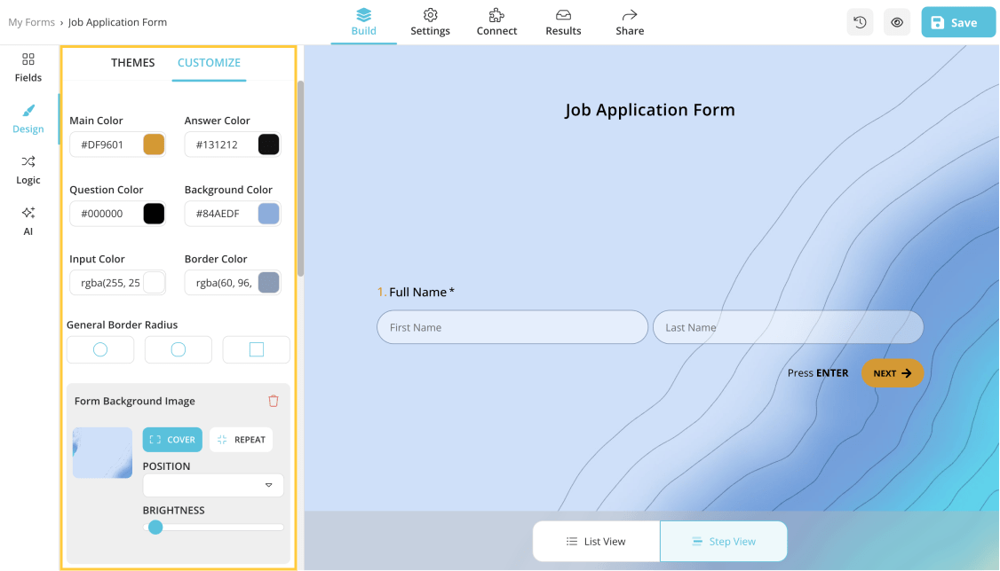Open the POSITION dropdown
Viewport: 1000px width, 571px height.
213,486
